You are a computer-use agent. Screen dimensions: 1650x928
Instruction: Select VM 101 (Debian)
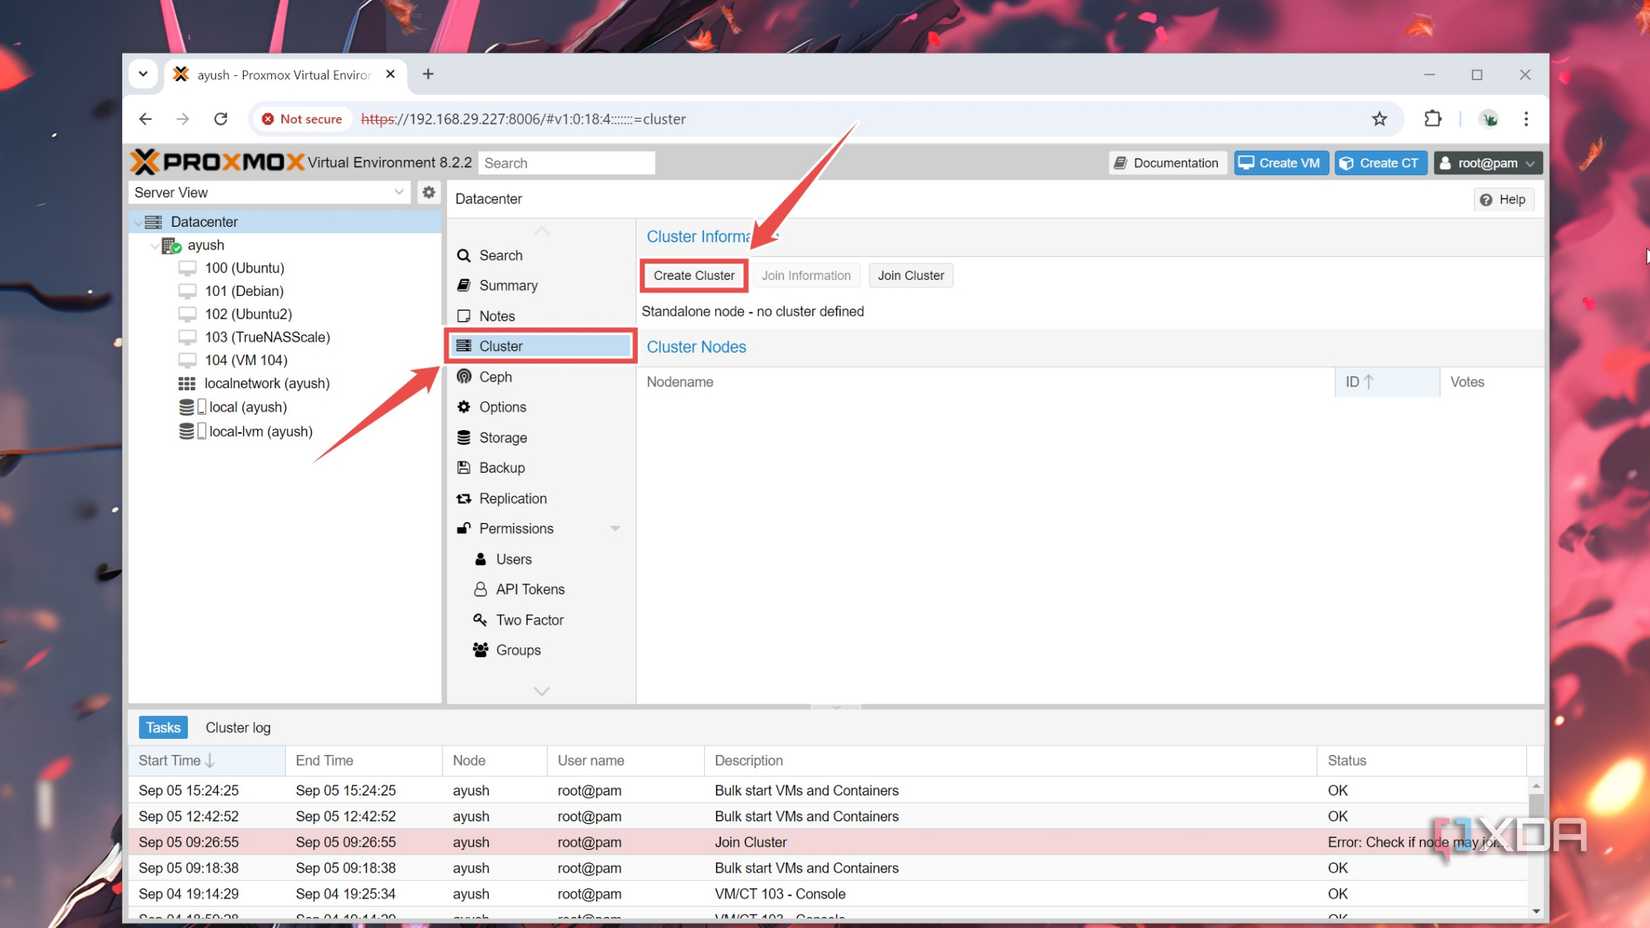click(243, 291)
